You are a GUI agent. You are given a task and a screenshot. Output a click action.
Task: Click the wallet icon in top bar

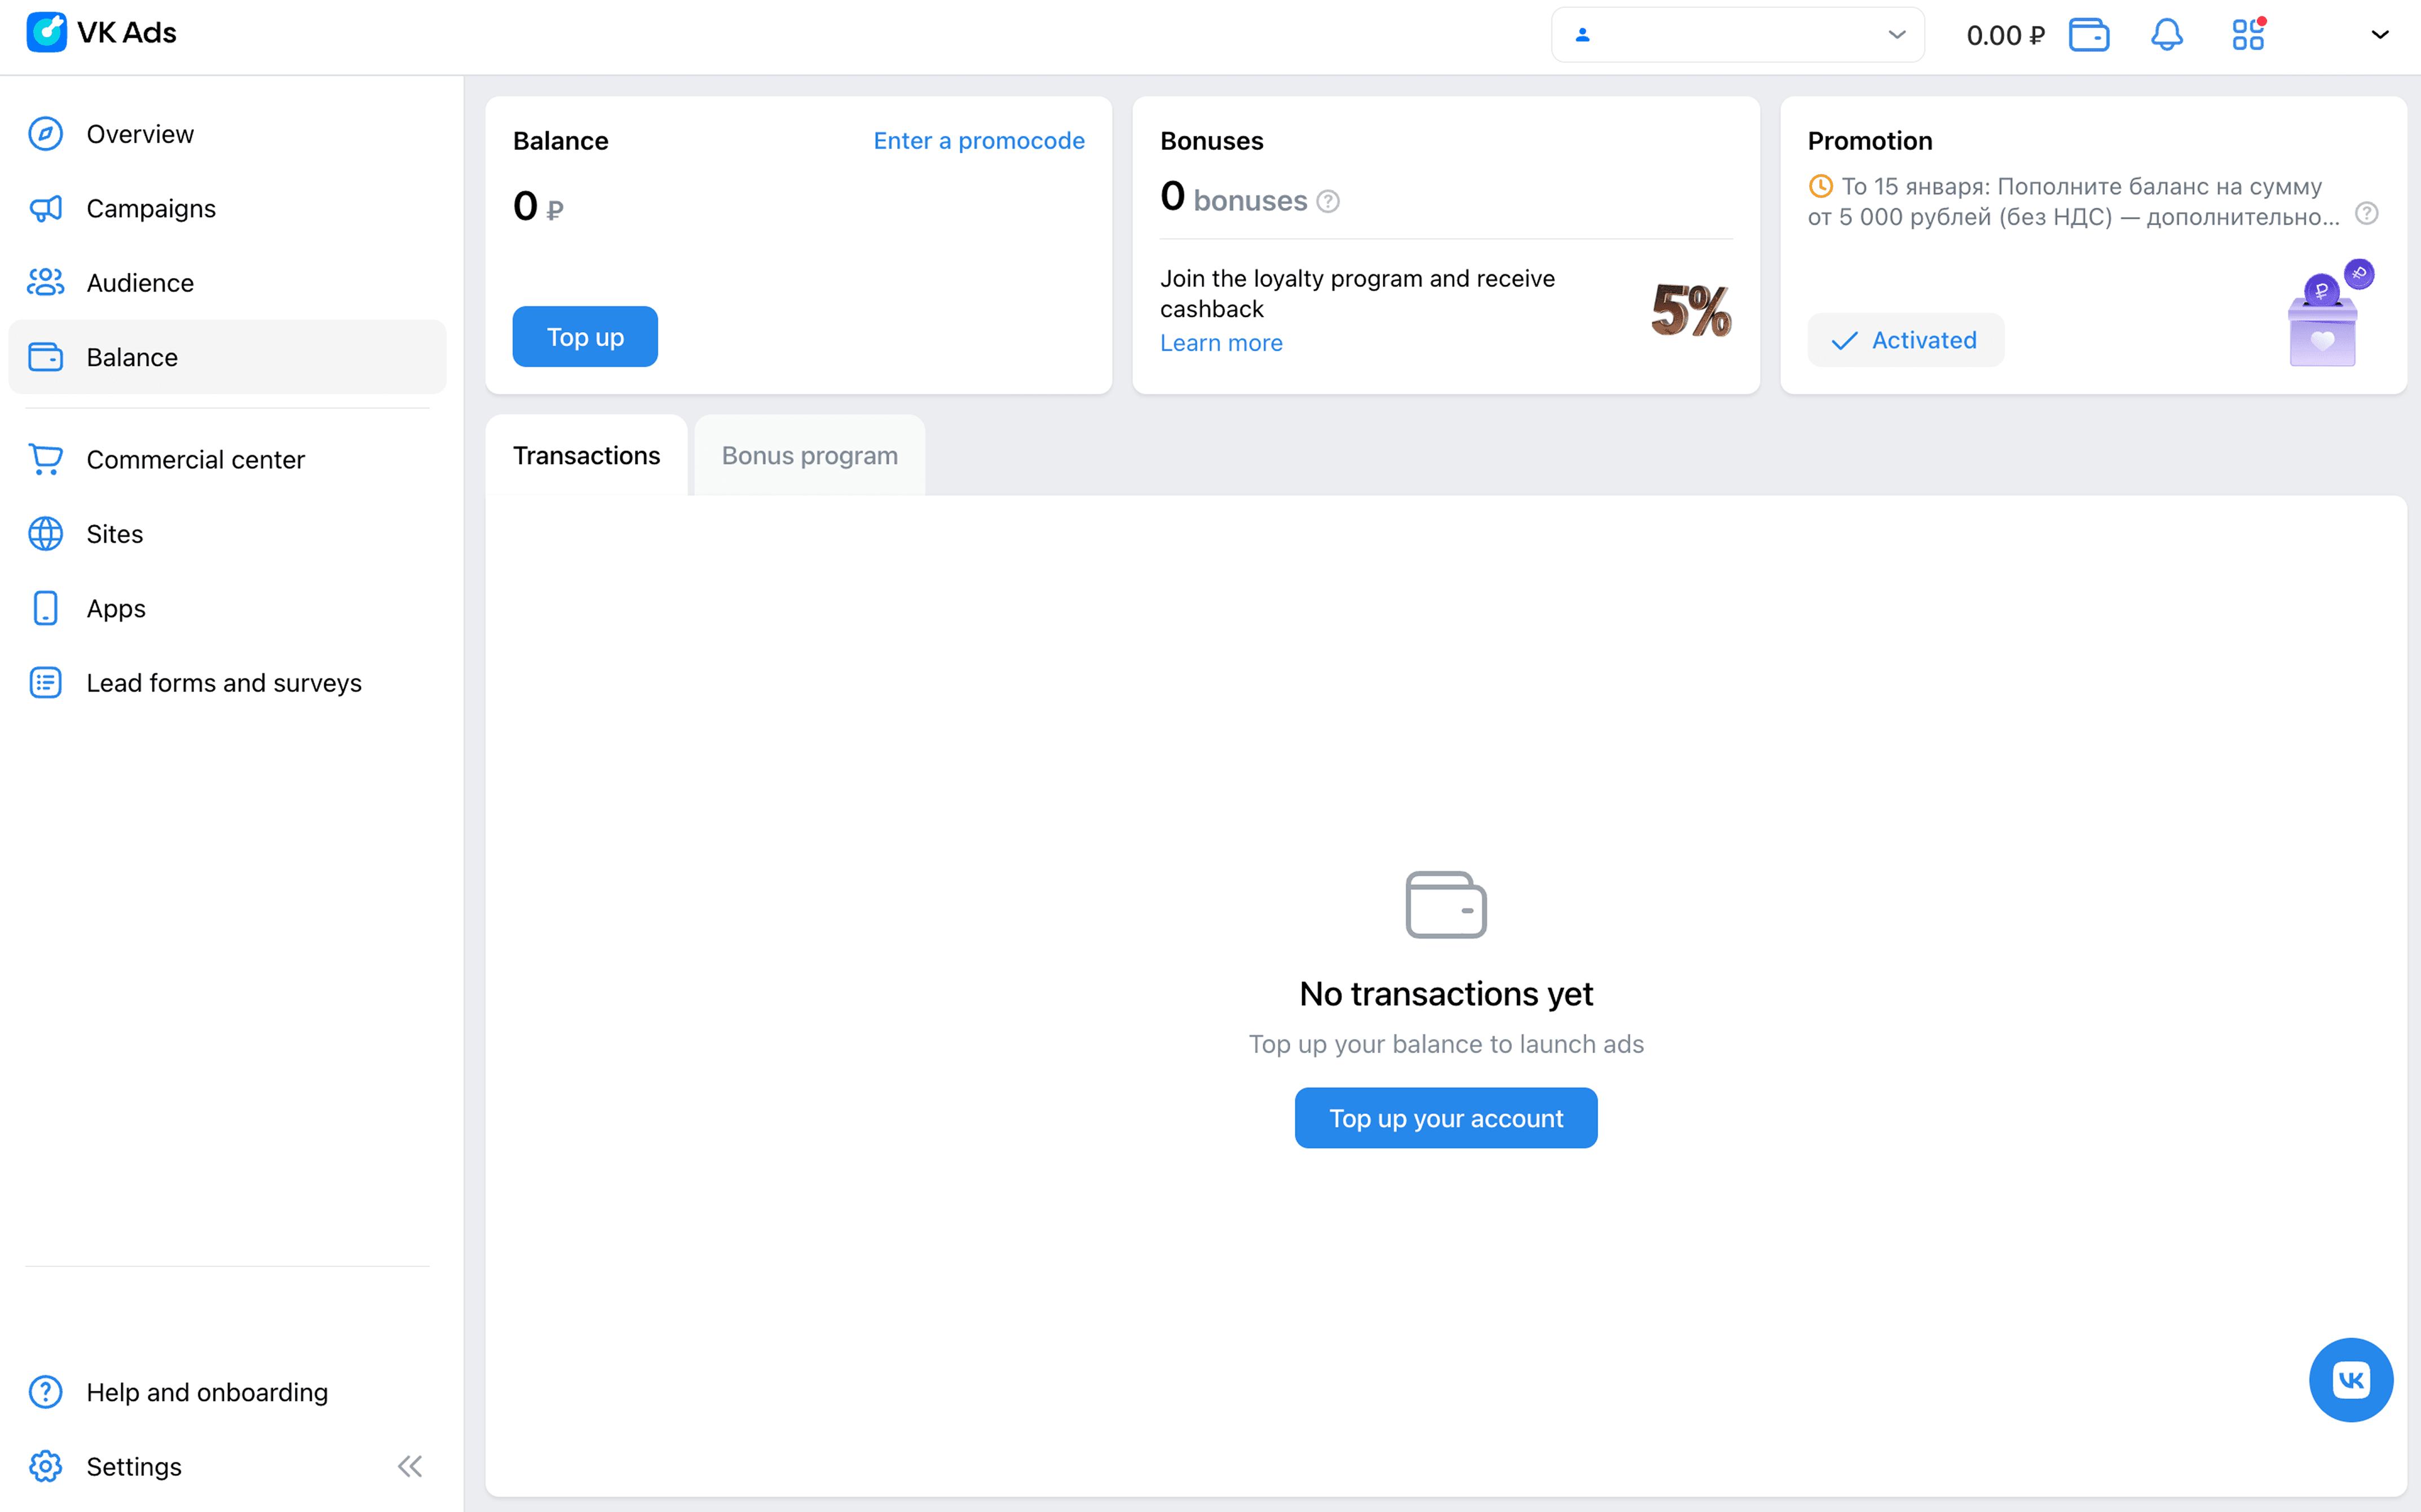click(x=2088, y=35)
